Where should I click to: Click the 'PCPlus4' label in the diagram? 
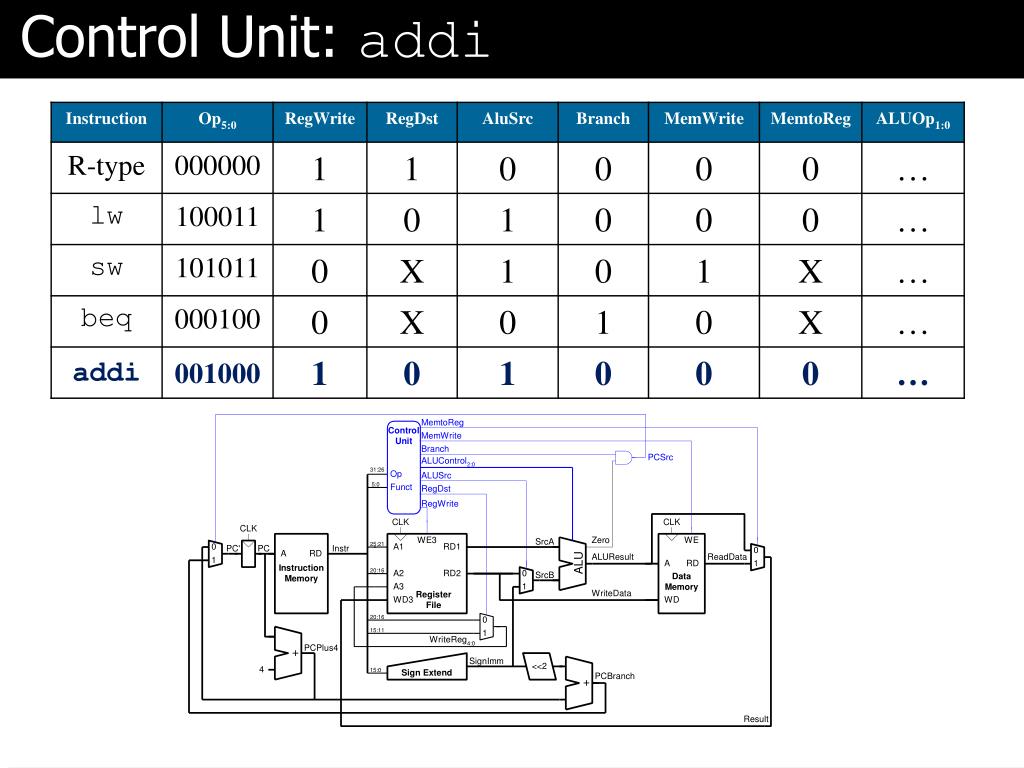tap(321, 648)
